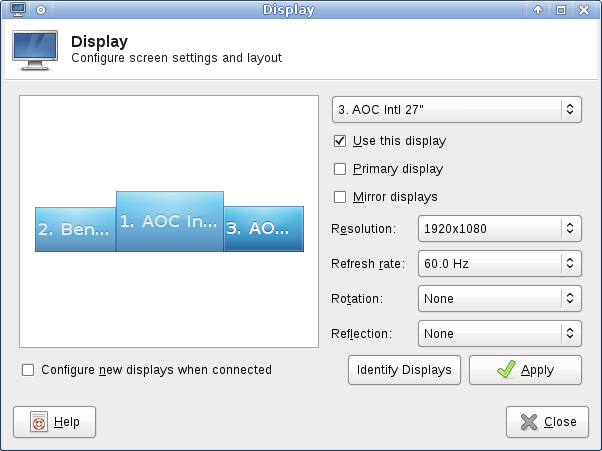Select the 1. AOC In... monitor in layout
The width and height of the screenshot is (602, 451).
(x=169, y=222)
